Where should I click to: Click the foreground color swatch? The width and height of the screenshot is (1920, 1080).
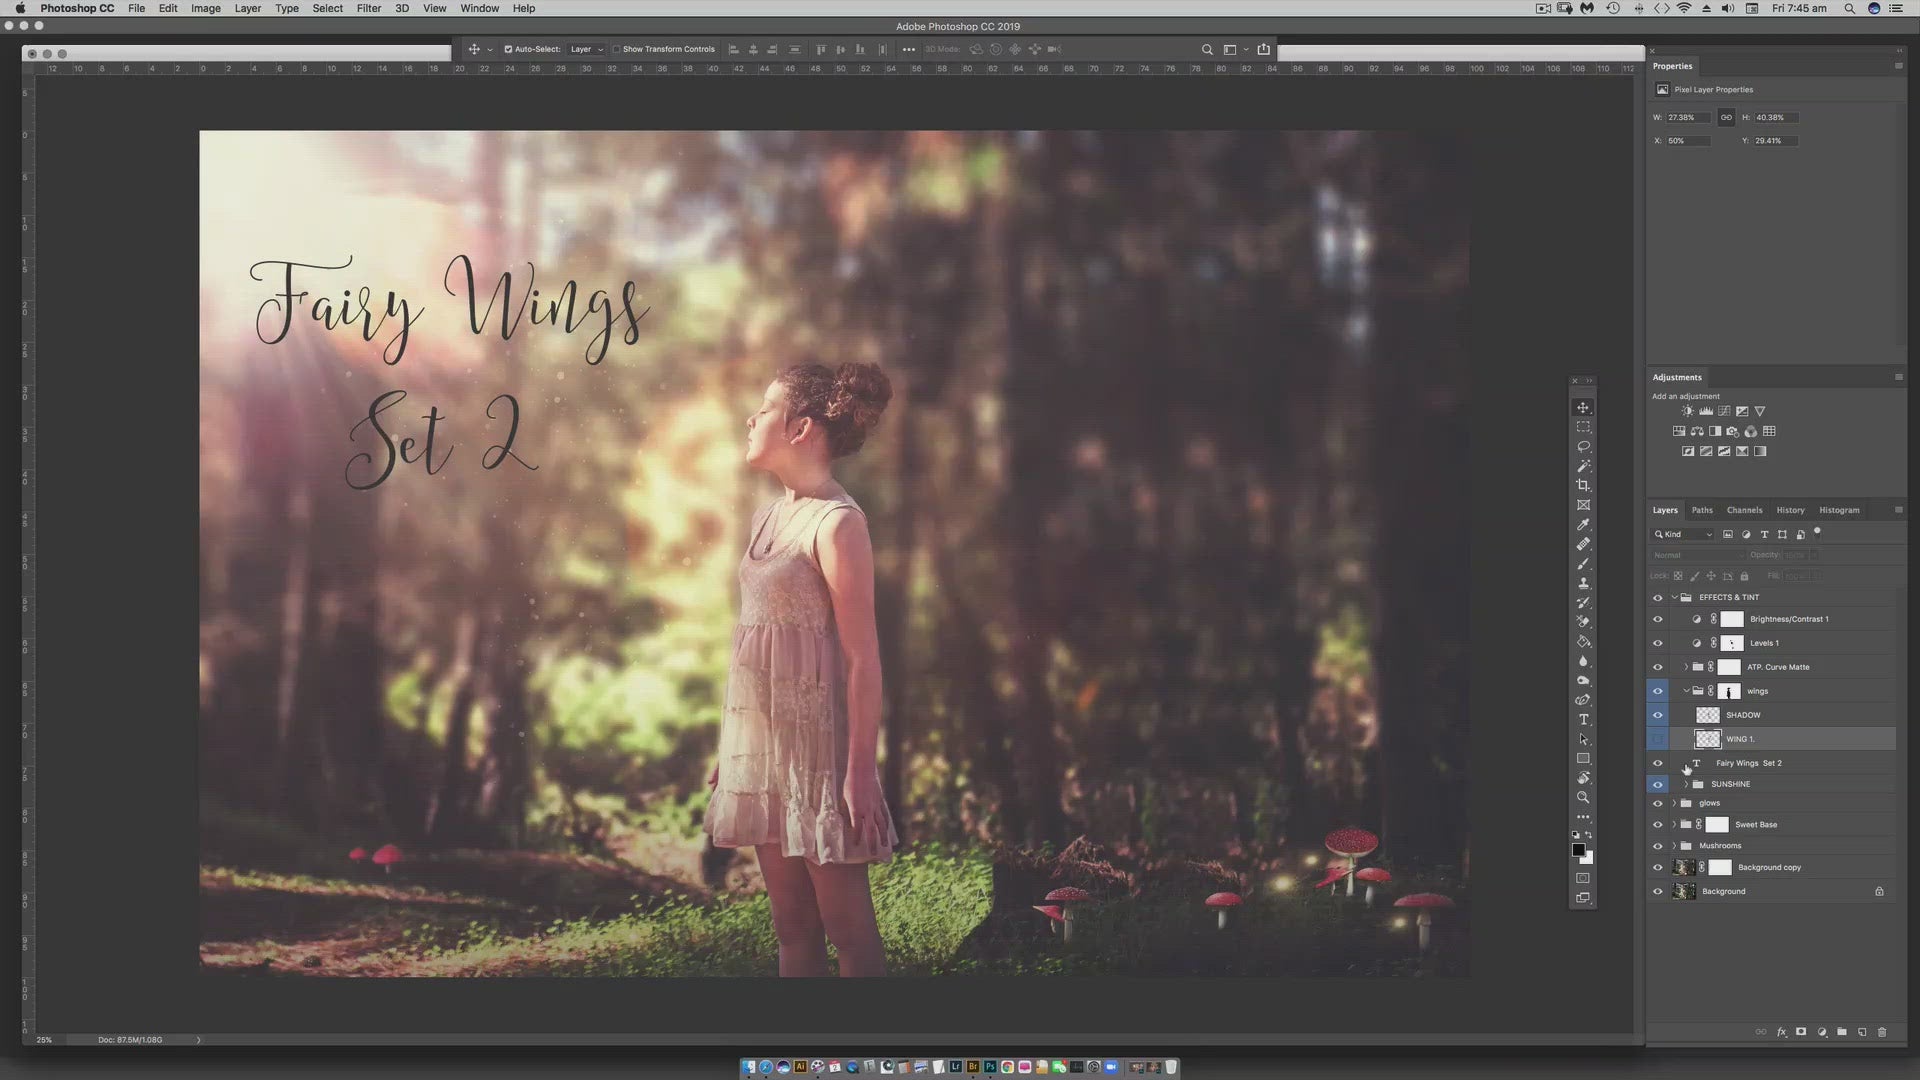coord(1578,850)
